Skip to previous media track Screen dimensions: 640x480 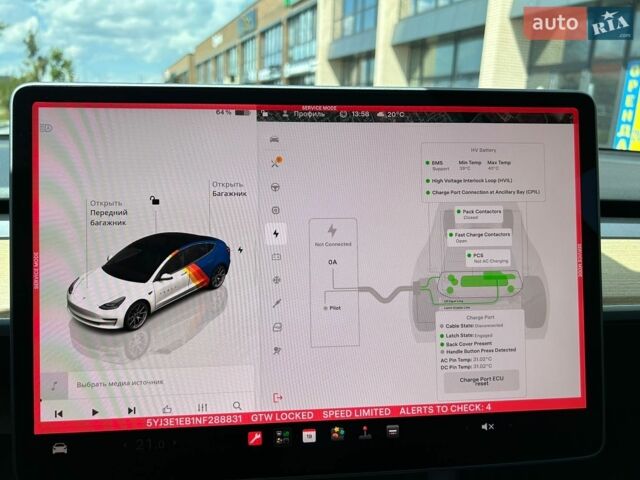[59, 414]
